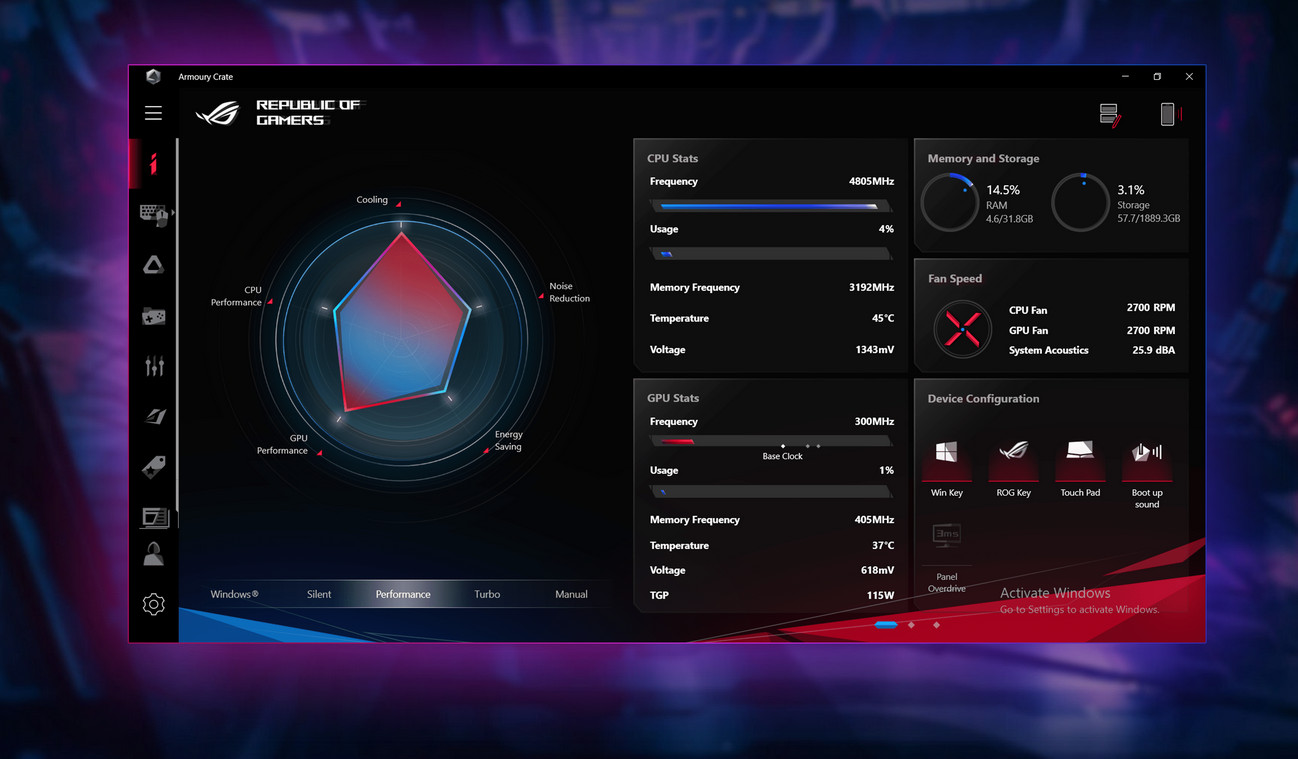Click the 25.9 dBA System Acoustics value
The width and height of the screenshot is (1298, 759).
[1153, 350]
